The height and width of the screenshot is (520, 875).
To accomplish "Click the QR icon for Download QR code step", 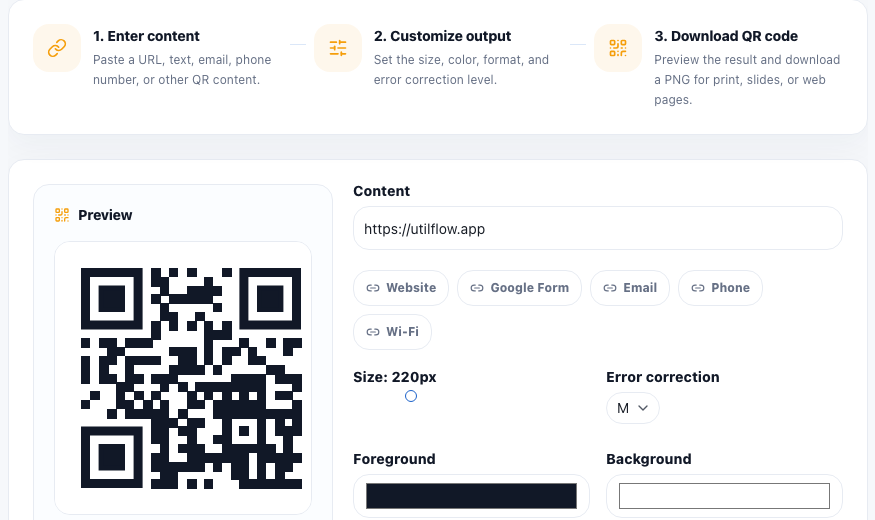I will tap(618, 48).
